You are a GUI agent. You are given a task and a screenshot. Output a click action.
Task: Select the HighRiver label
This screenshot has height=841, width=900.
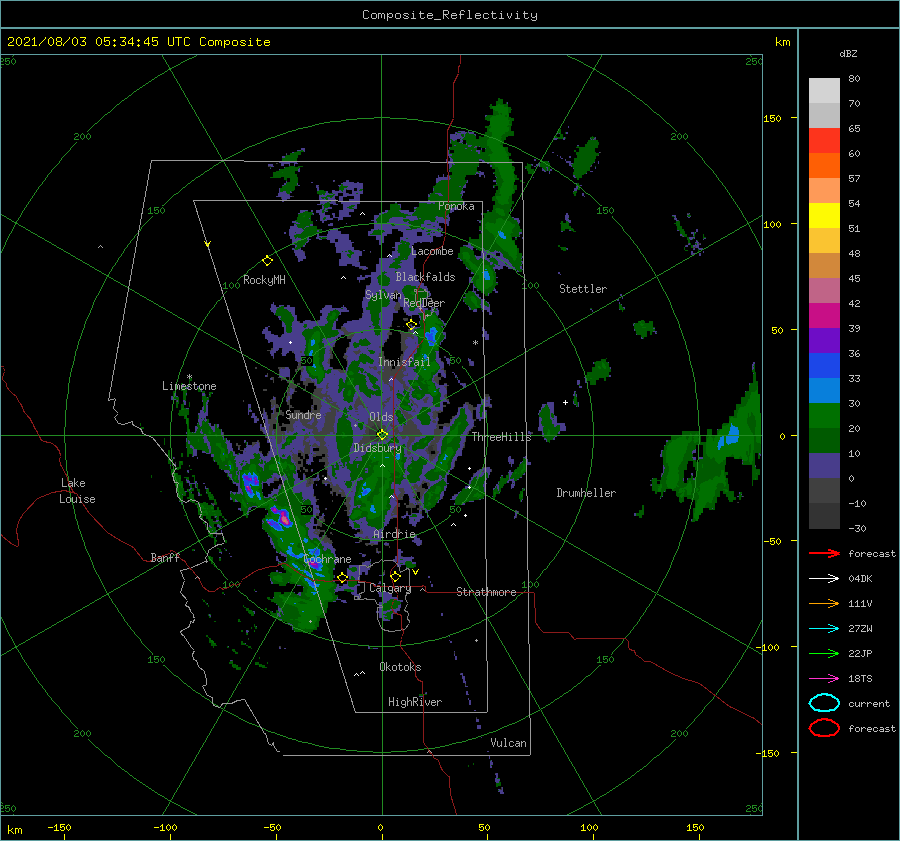(x=415, y=702)
